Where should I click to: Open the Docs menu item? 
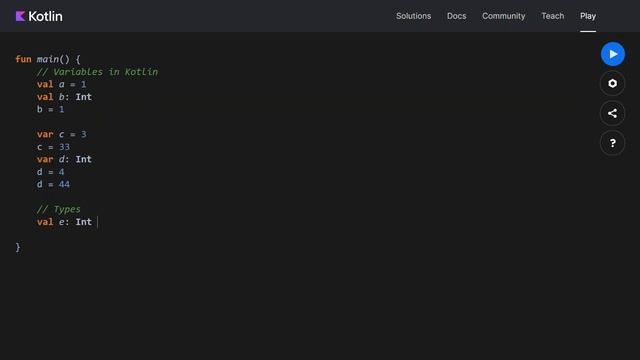click(456, 16)
